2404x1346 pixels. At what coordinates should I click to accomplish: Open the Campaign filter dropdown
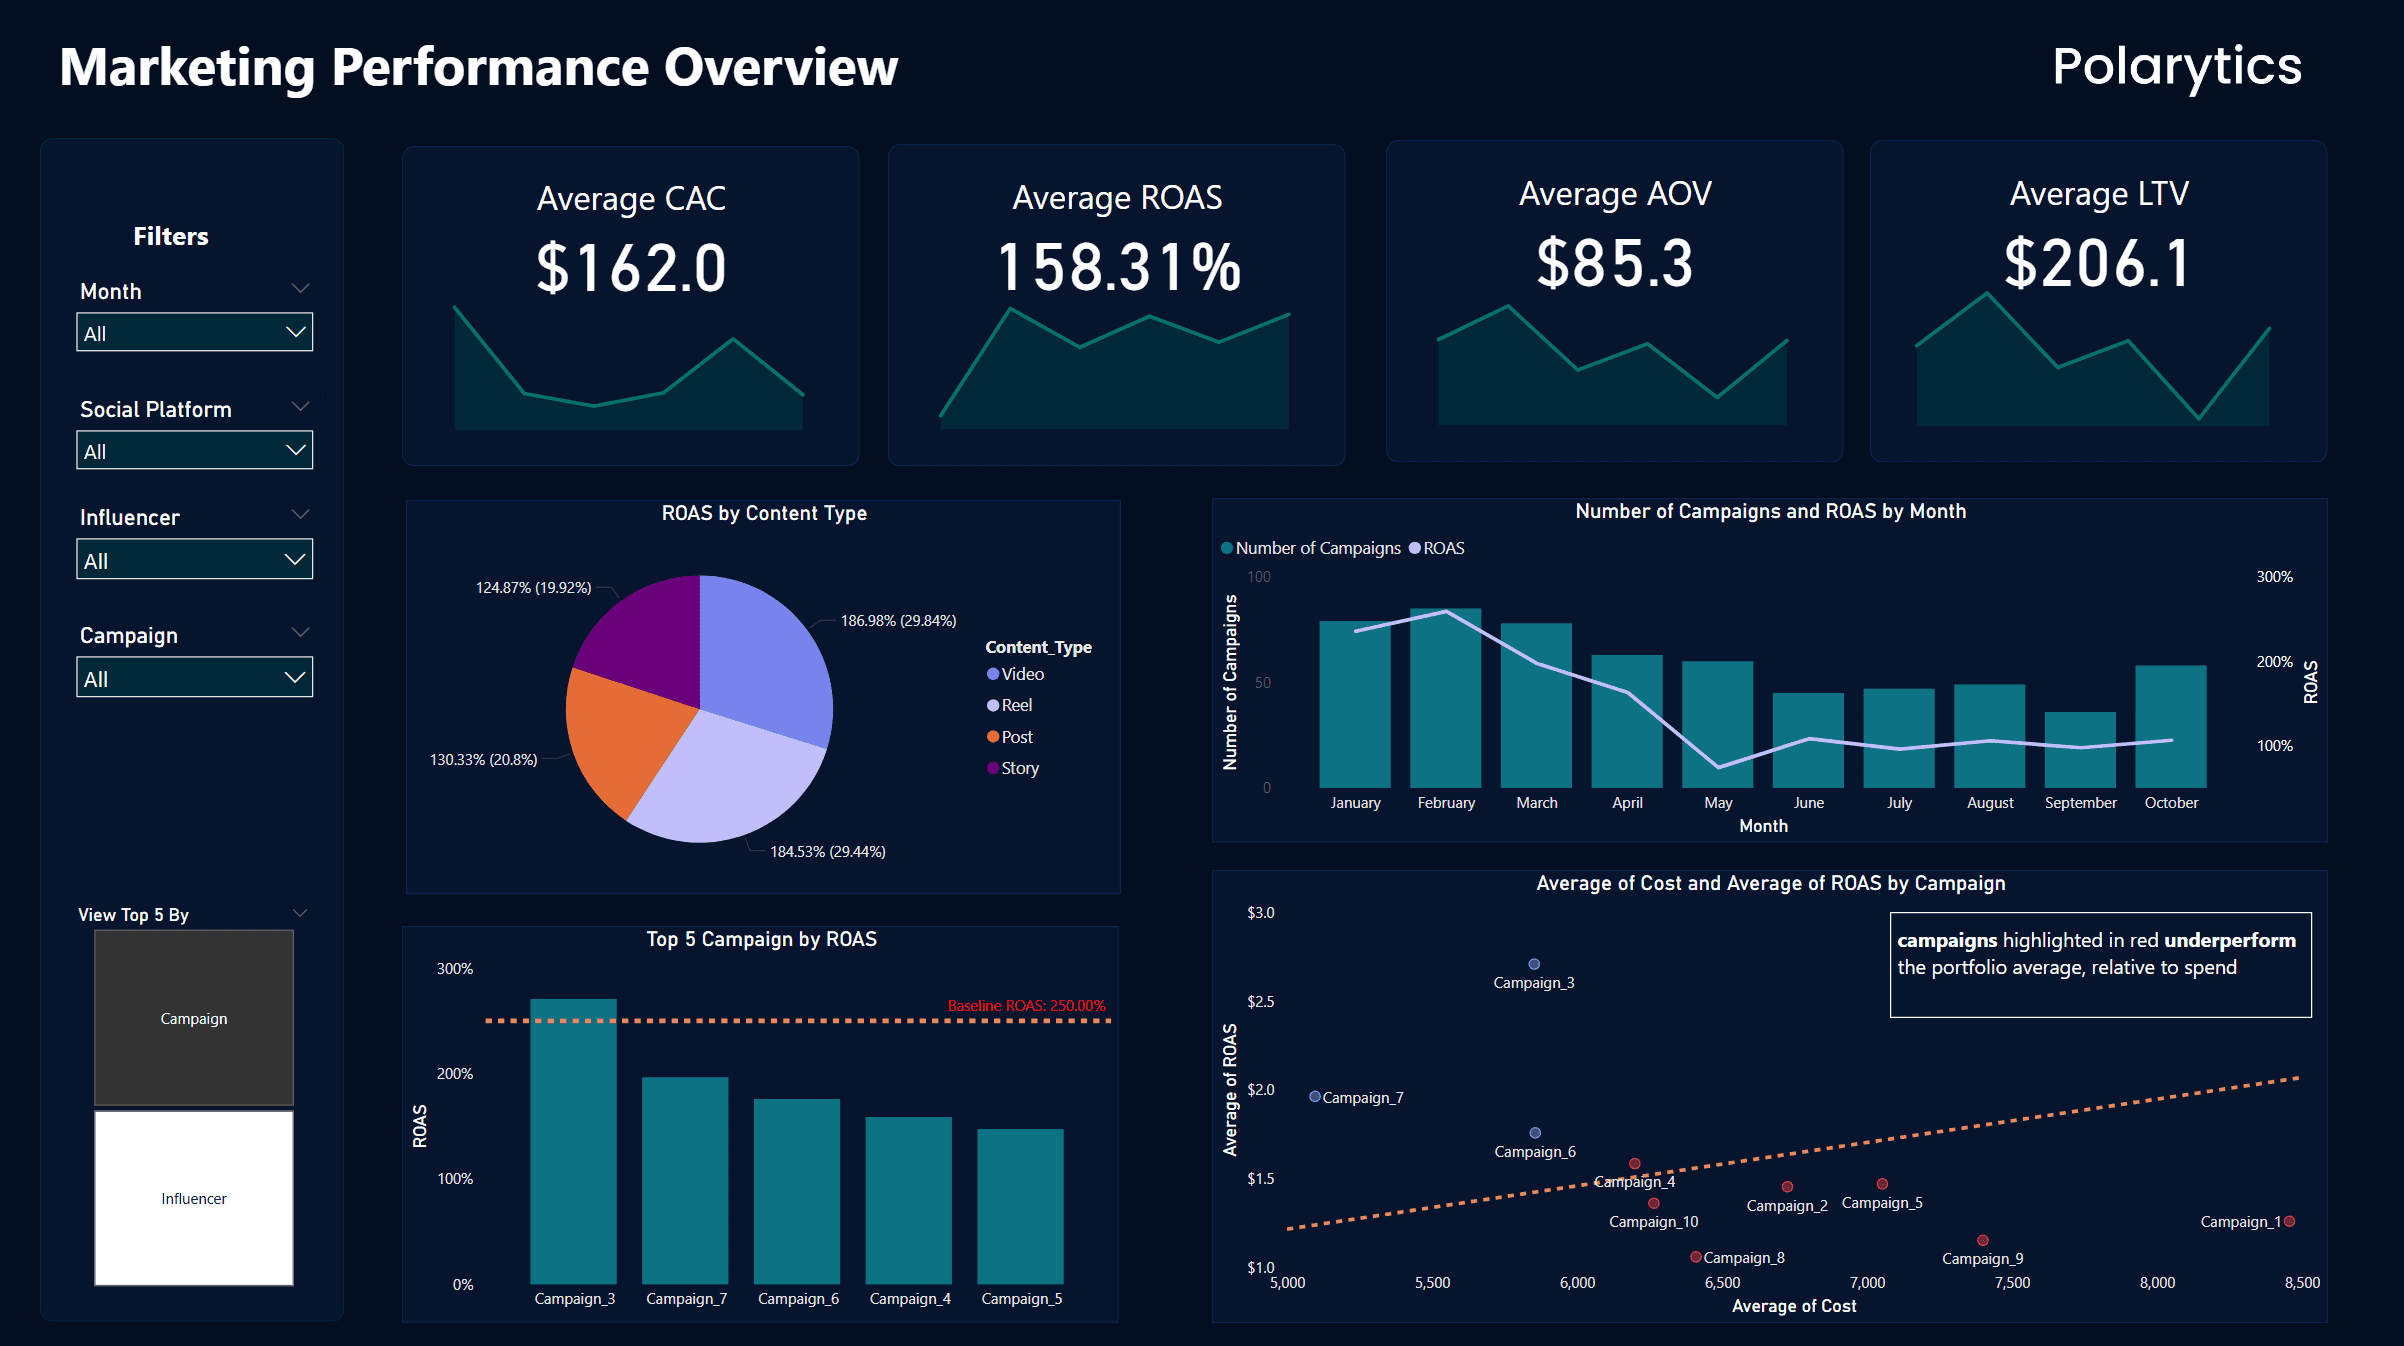pyautogui.click(x=194, y=676)
